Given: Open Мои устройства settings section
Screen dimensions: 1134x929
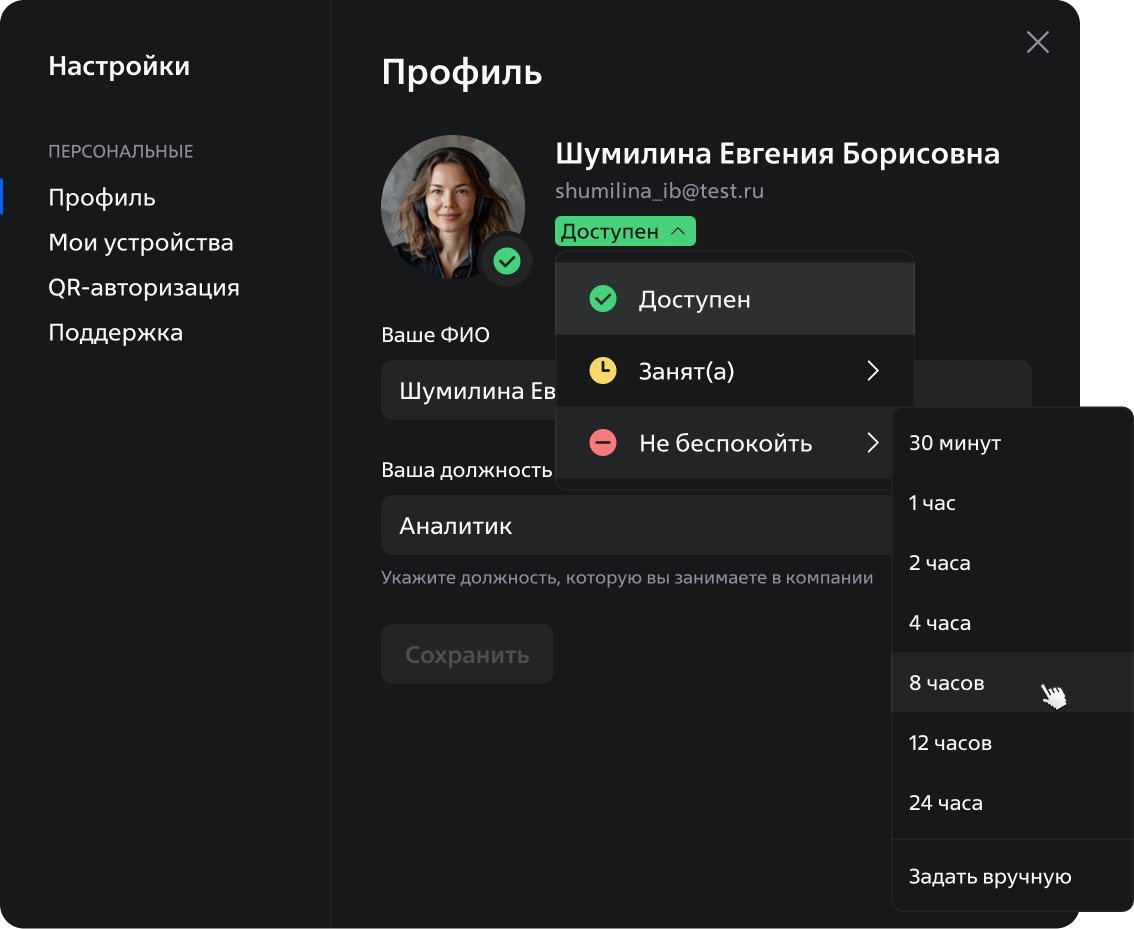Looking at the screenshot, I should [141, 243].
